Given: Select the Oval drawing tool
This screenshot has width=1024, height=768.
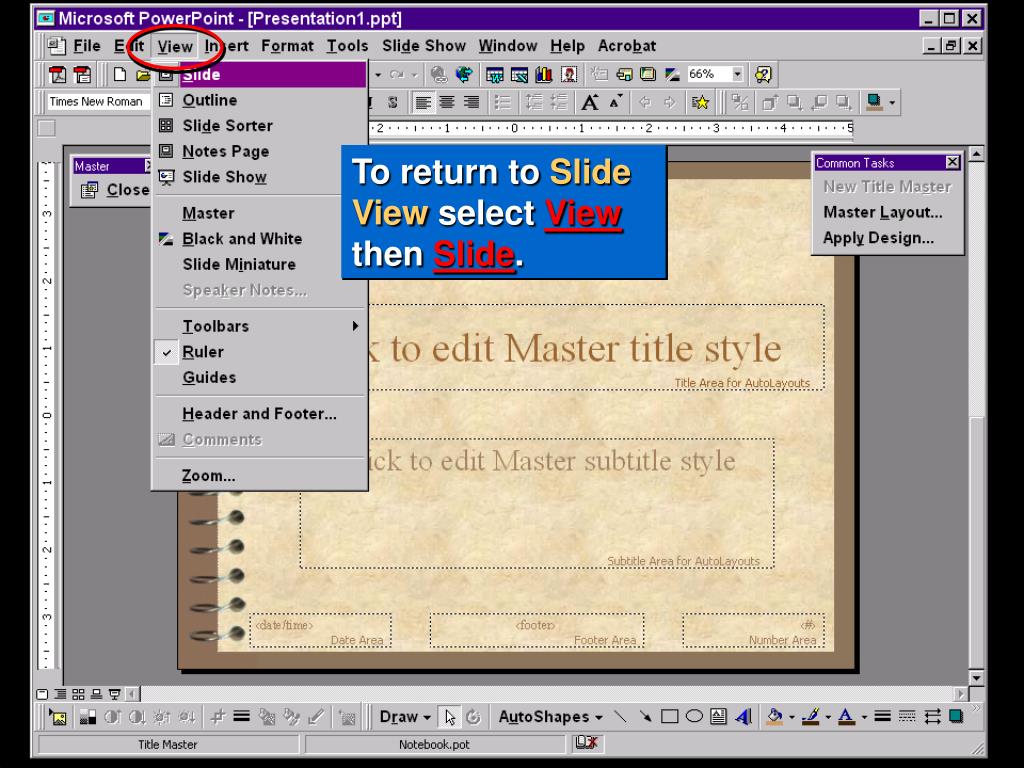Looking at the screenshot, I should point(694,717).
